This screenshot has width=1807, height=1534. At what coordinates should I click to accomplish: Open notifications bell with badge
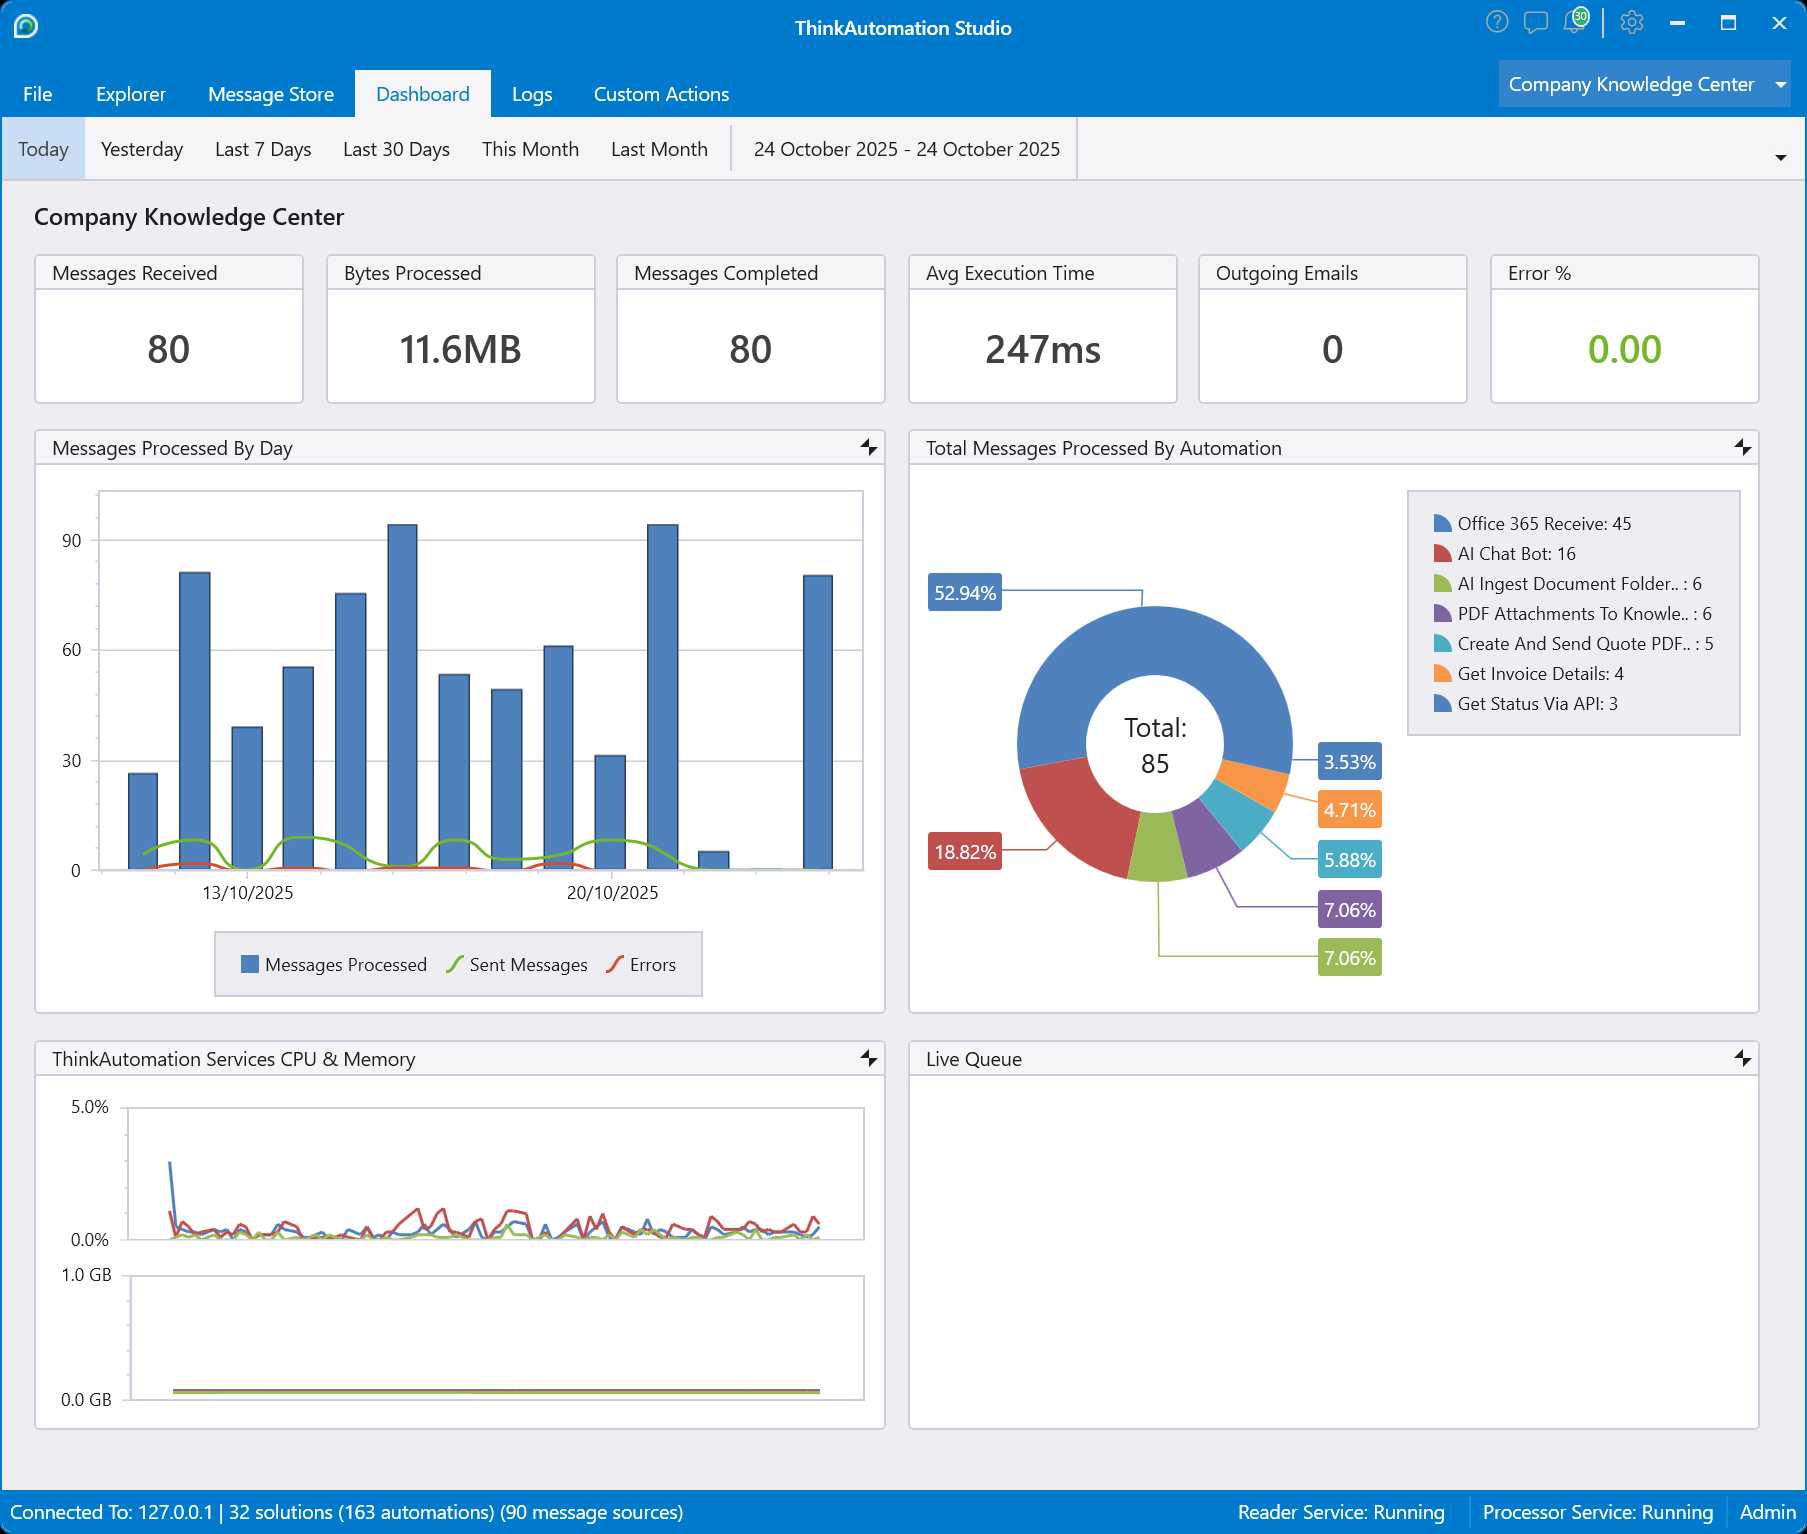1575,22
